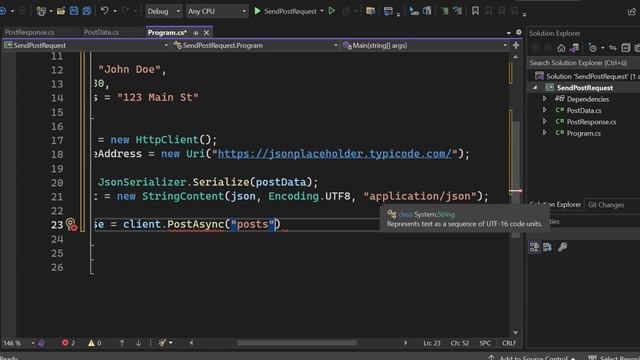640x360 pixels.
Task: Click the Alphabetical sort icon in Properties
Action: click(x=547, y=247)
